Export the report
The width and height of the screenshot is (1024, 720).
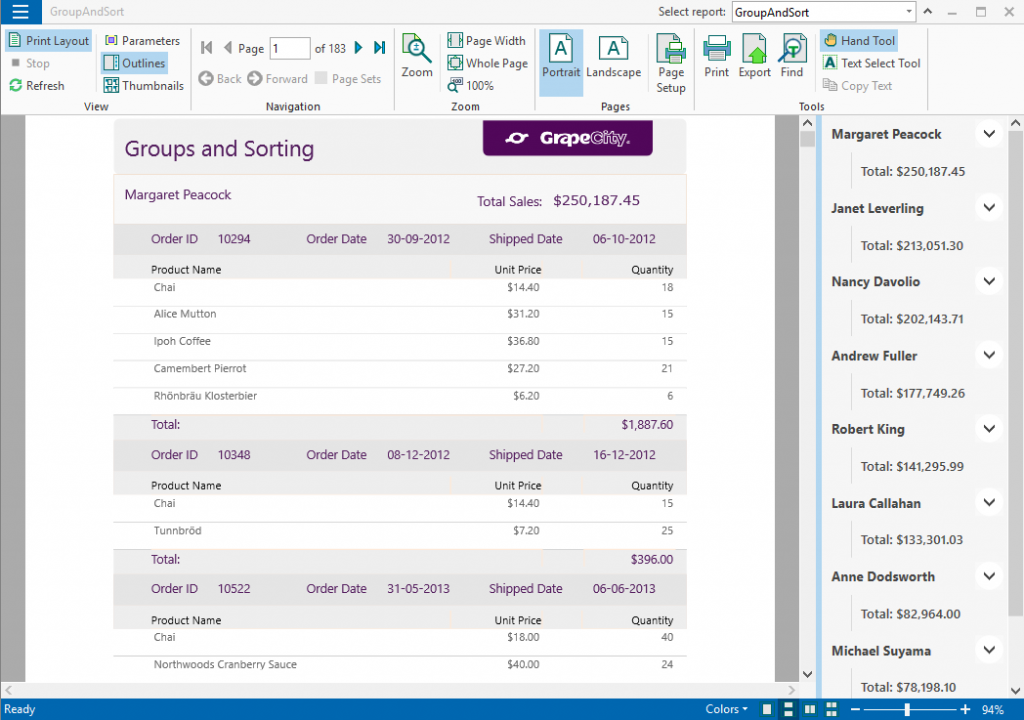pyautogui.click(x=754, y=56)
